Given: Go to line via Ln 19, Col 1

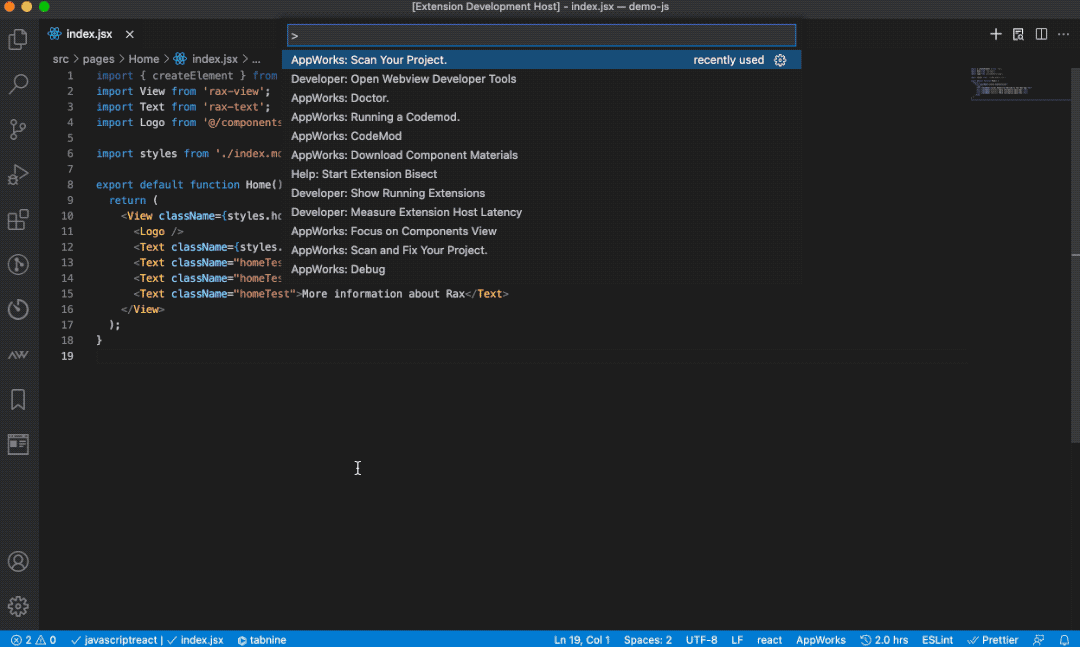Looking at the screenshot, I should click(582, 640).
